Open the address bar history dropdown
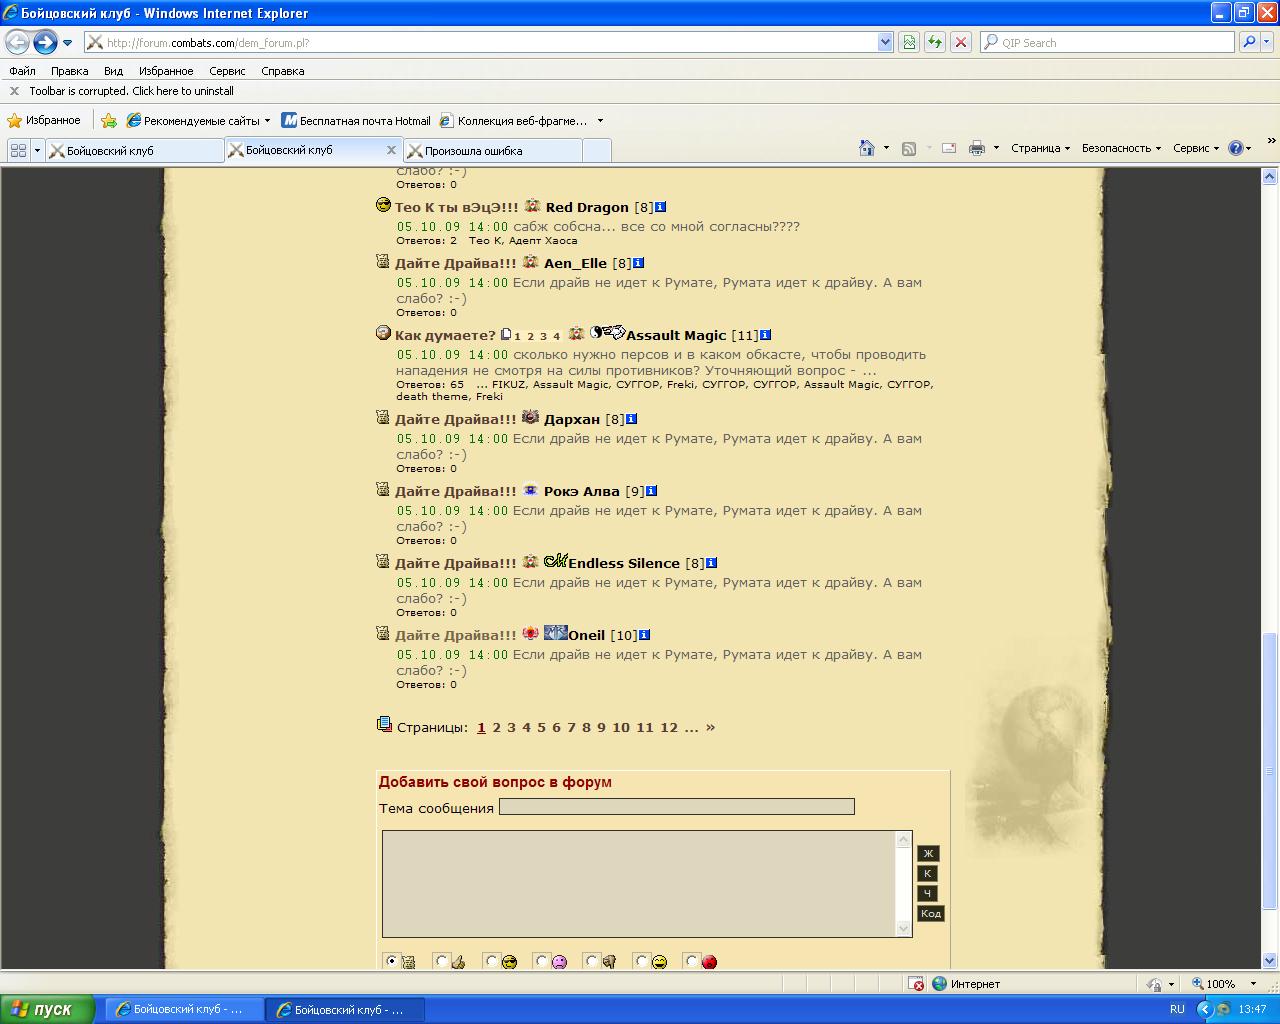This screenshot has width=1280, height=1024. (885, 42)
